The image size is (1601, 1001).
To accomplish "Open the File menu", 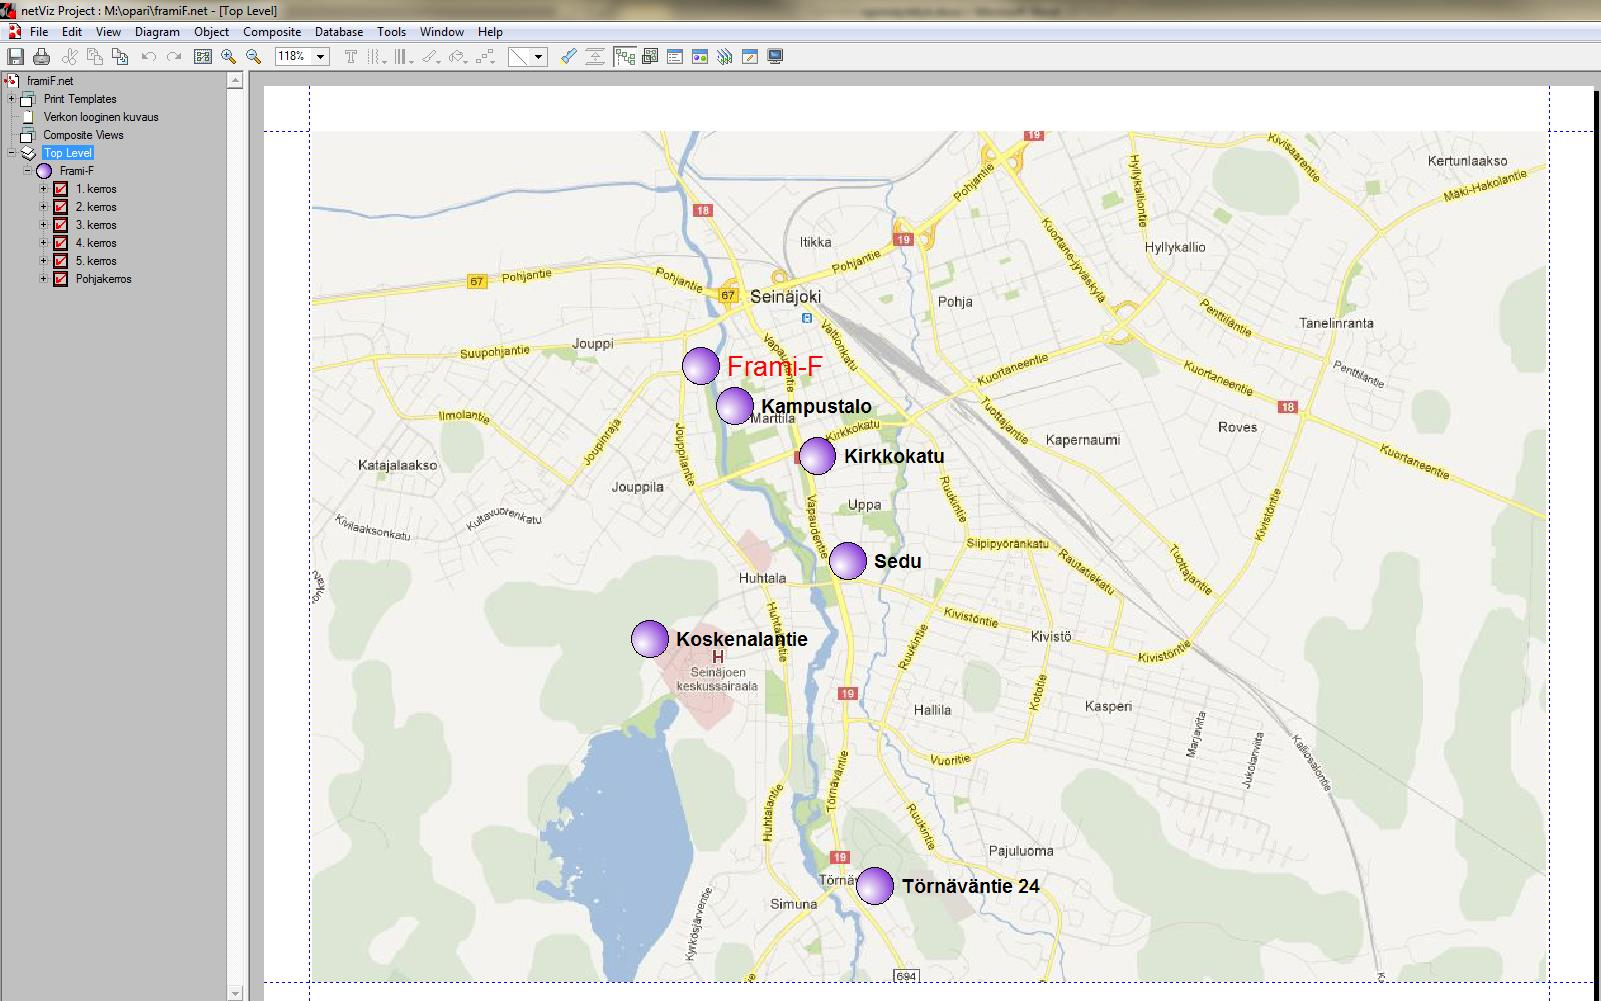I will pos(39,32).
